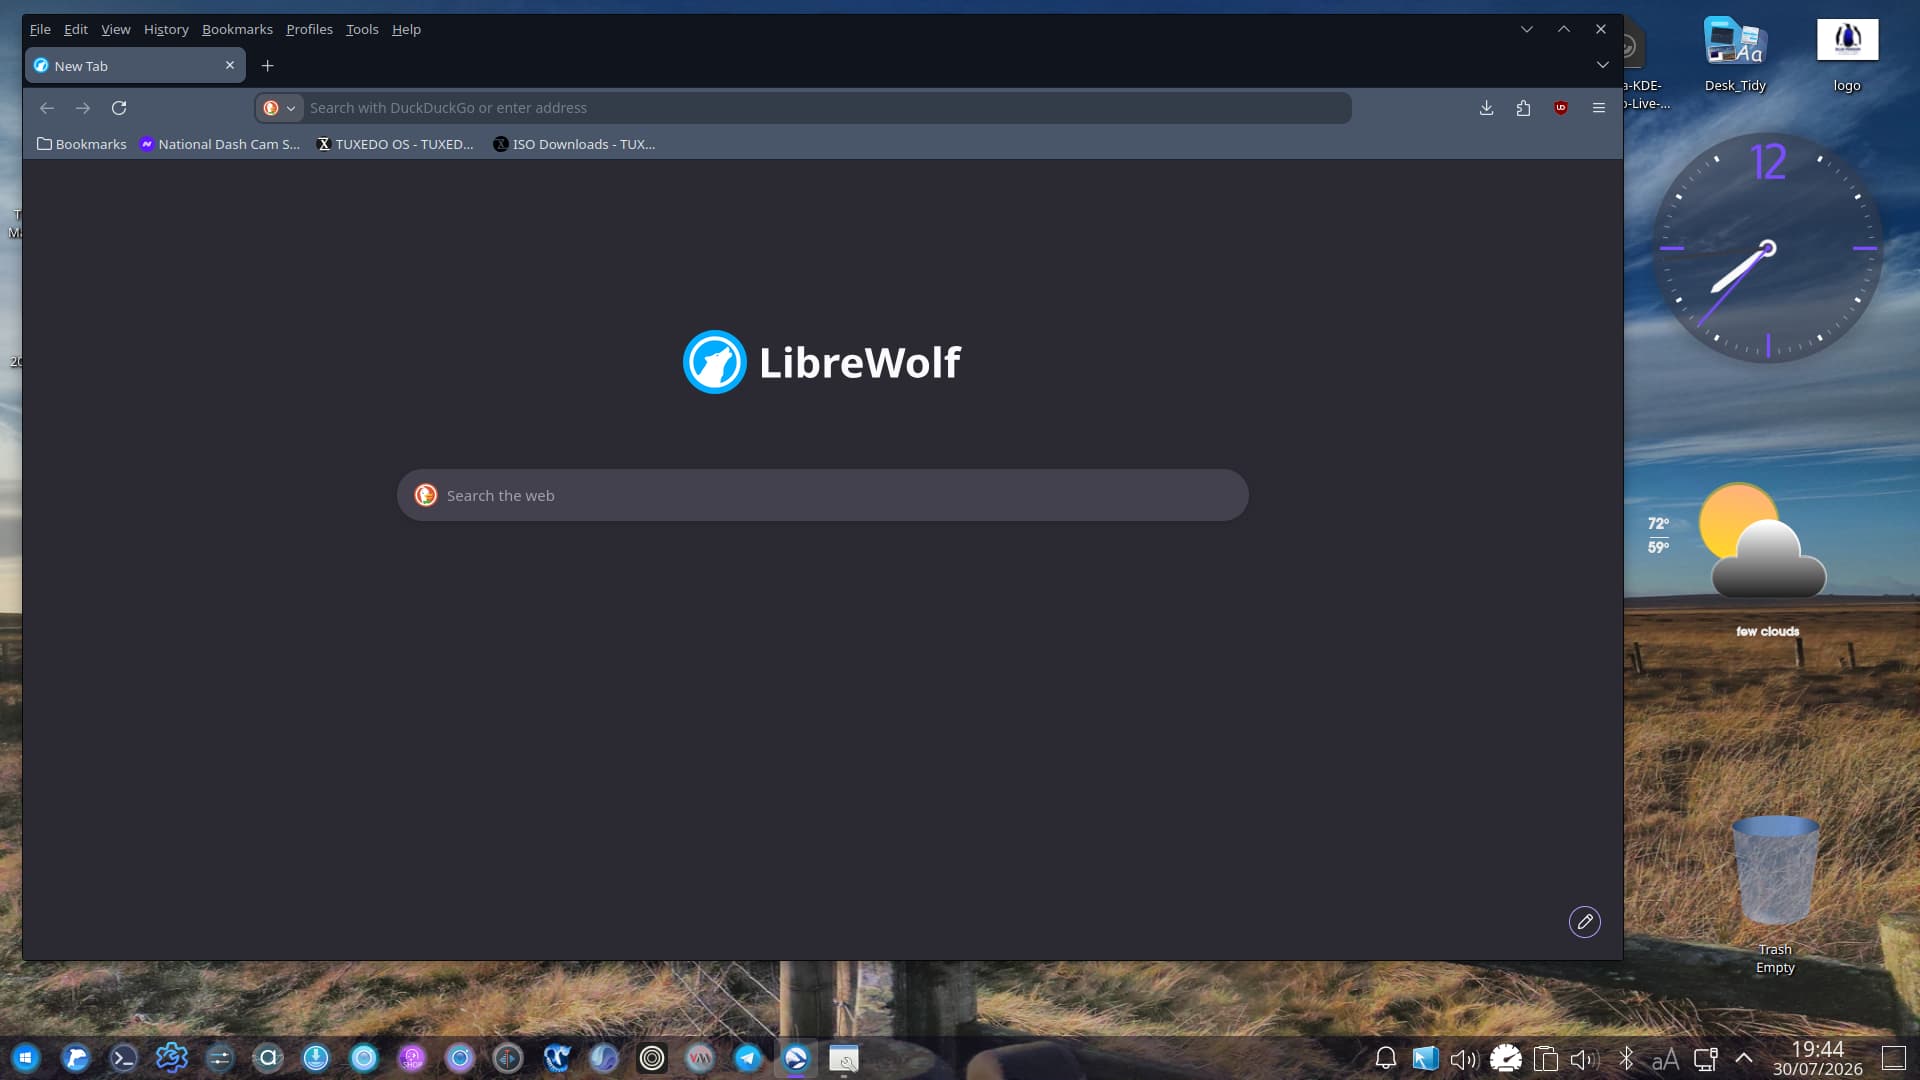Click the aA icon in the system tray

(1665, 1058)
